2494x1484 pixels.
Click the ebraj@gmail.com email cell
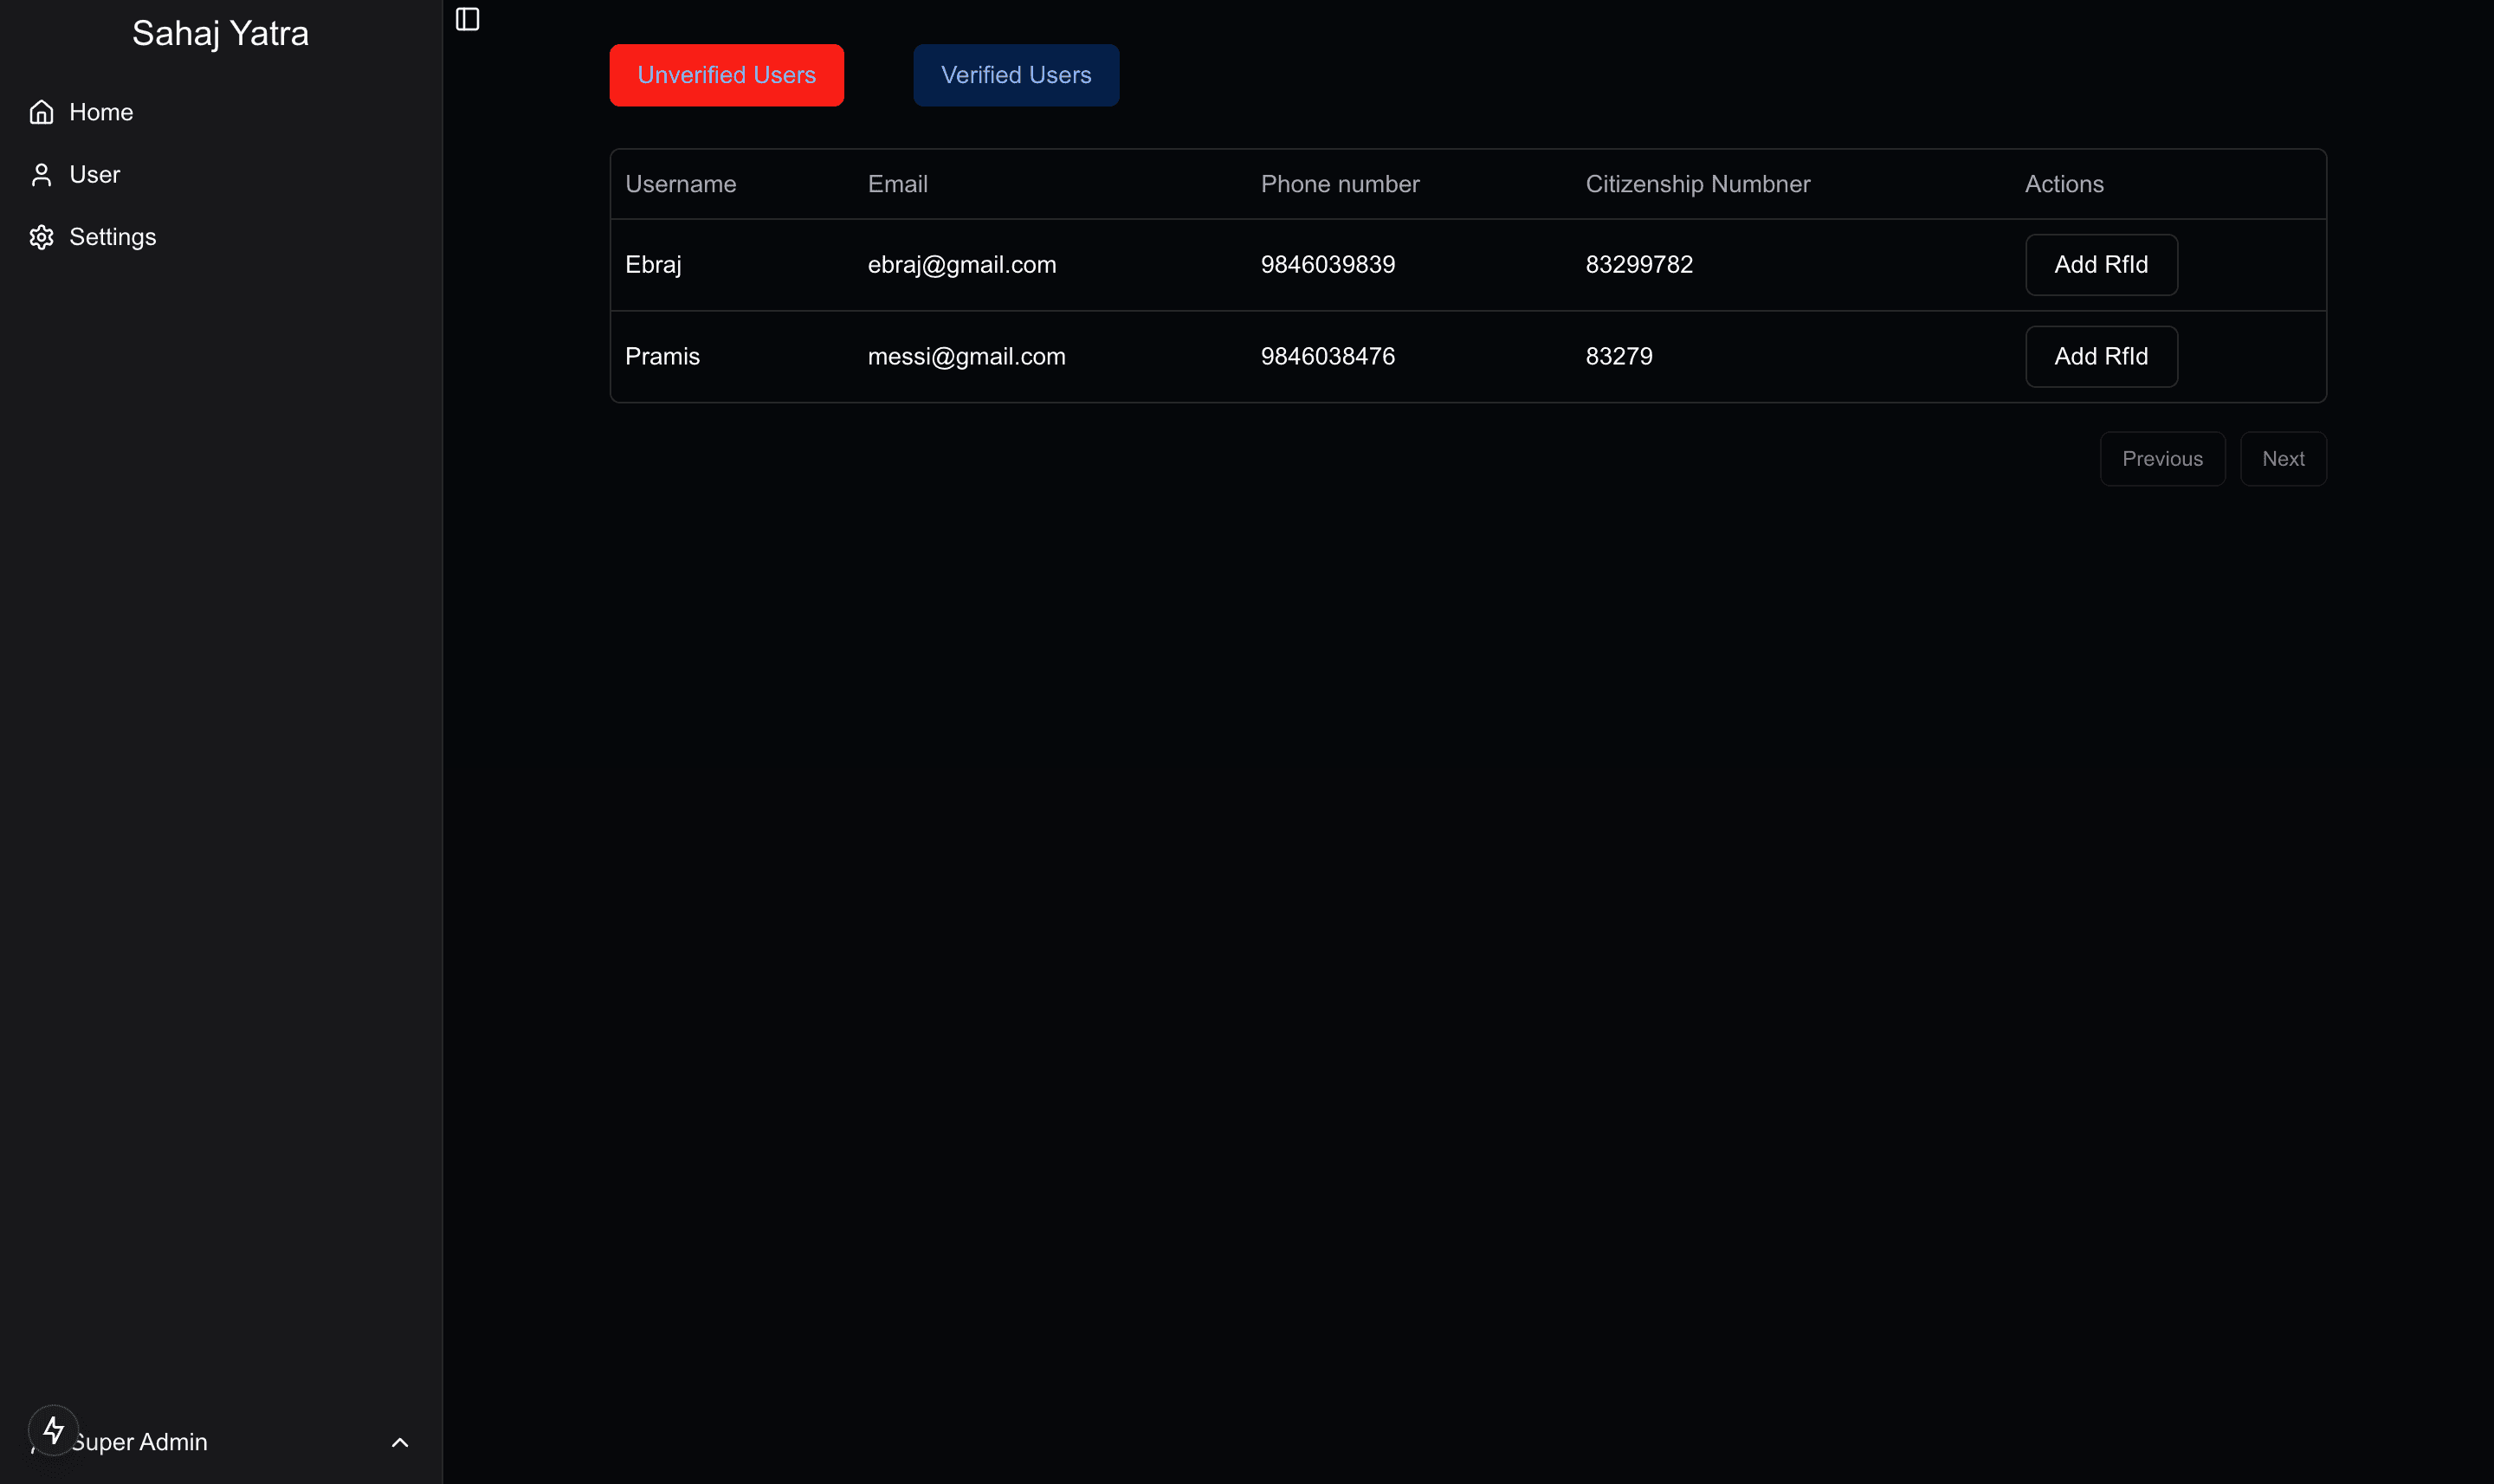click(962, 265)
